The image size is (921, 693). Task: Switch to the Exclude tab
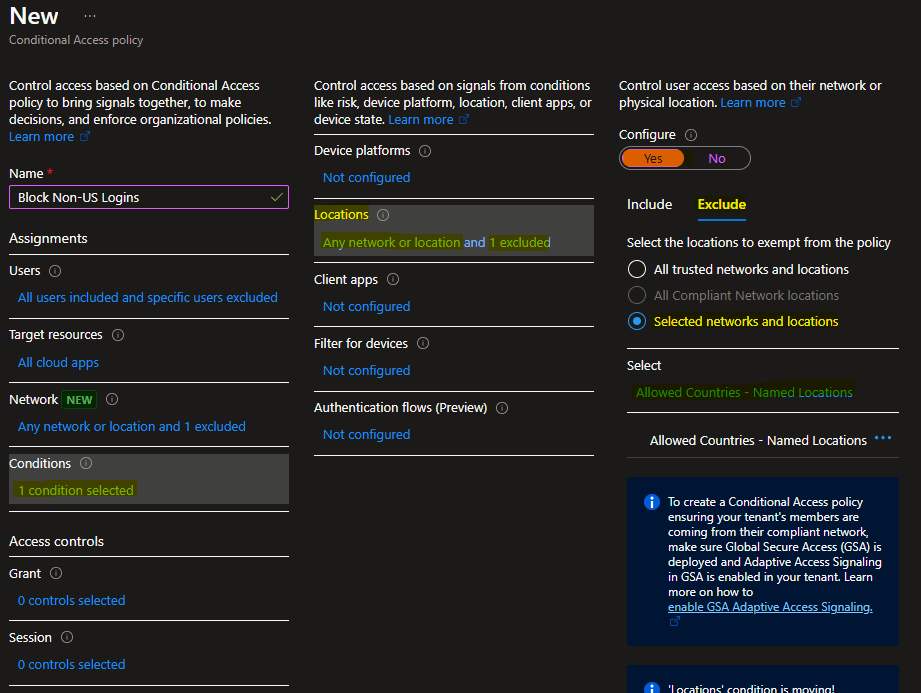pyautogui.click(x=722, y=204)
